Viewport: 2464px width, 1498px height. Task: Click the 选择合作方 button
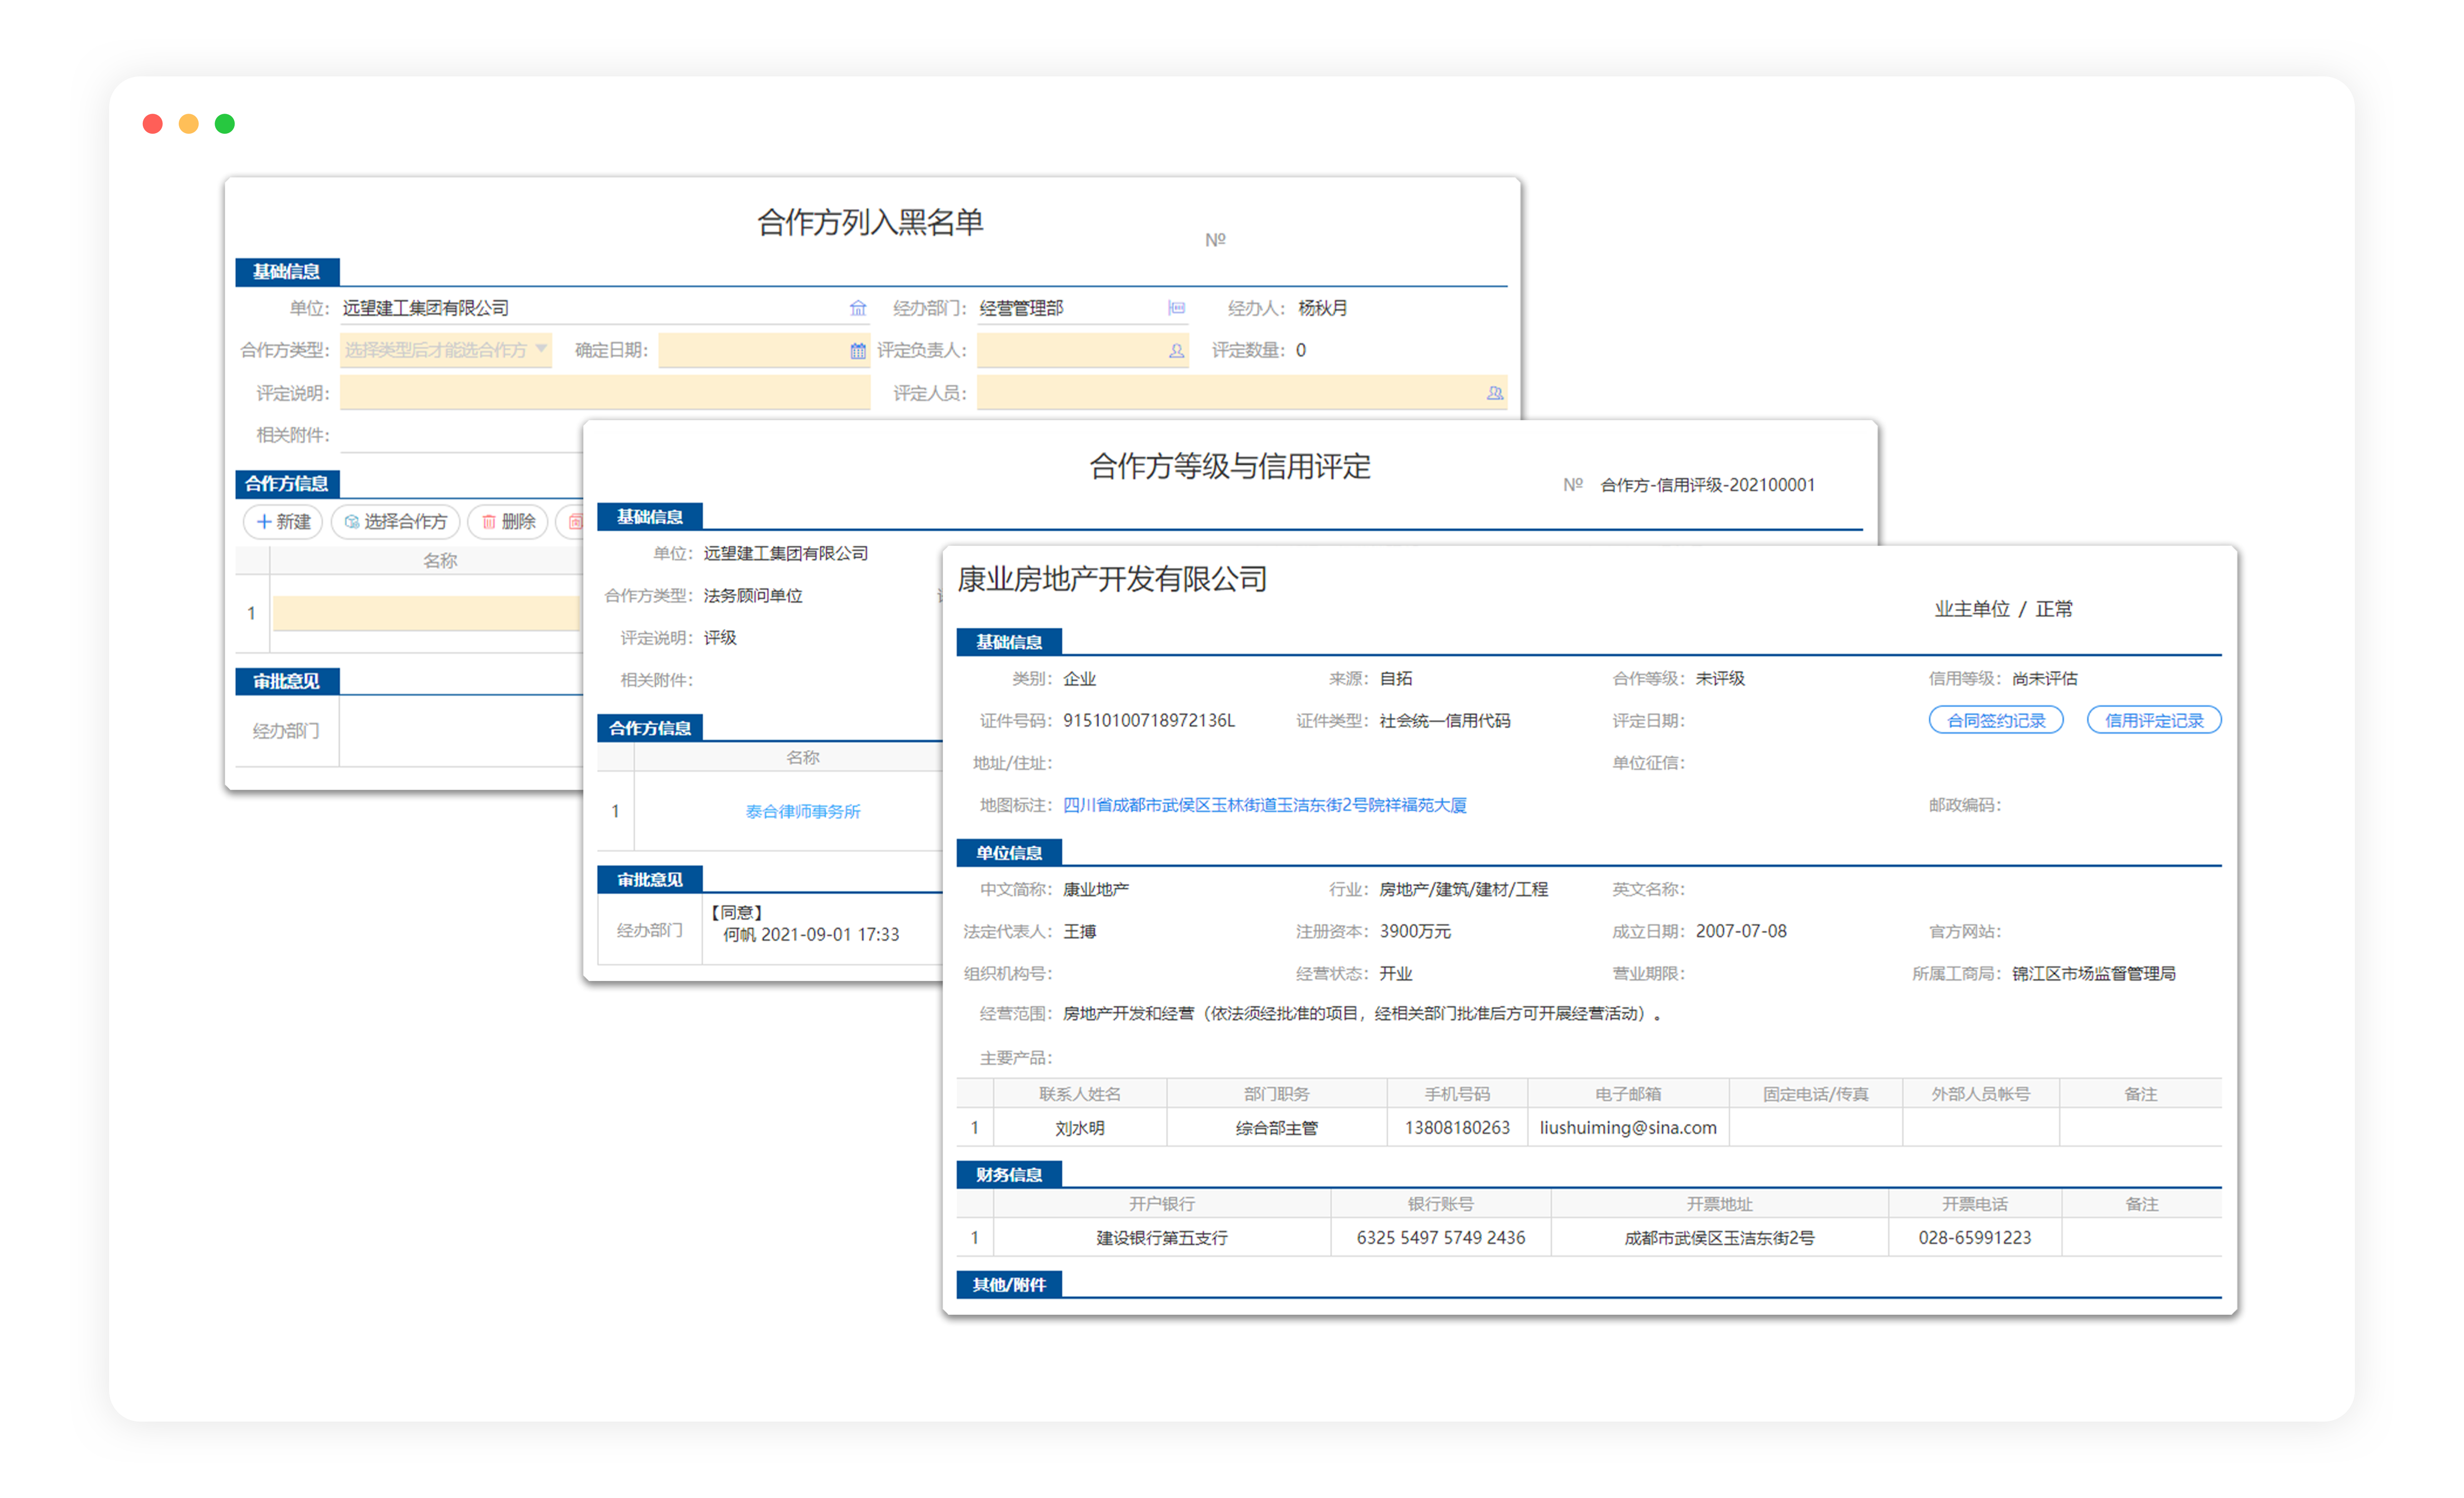(x=396, y=521)
